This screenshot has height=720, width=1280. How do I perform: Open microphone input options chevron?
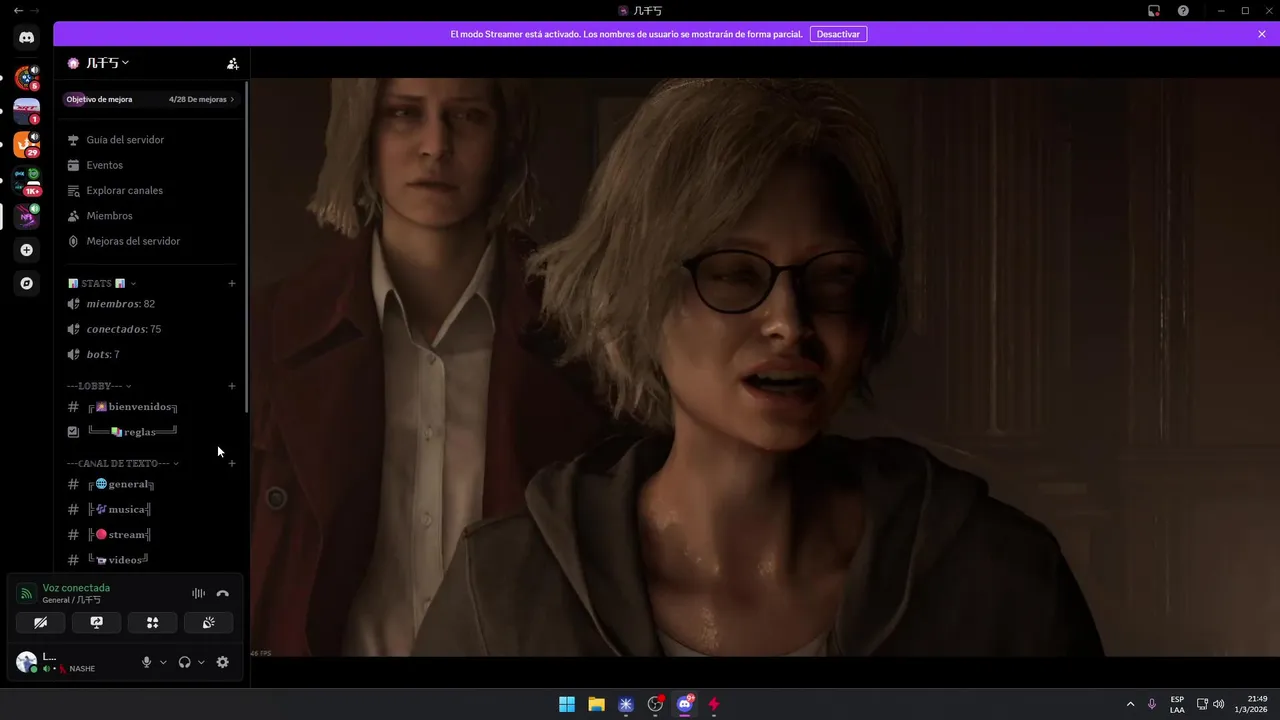pyautogui.click(x=163, y=662)
